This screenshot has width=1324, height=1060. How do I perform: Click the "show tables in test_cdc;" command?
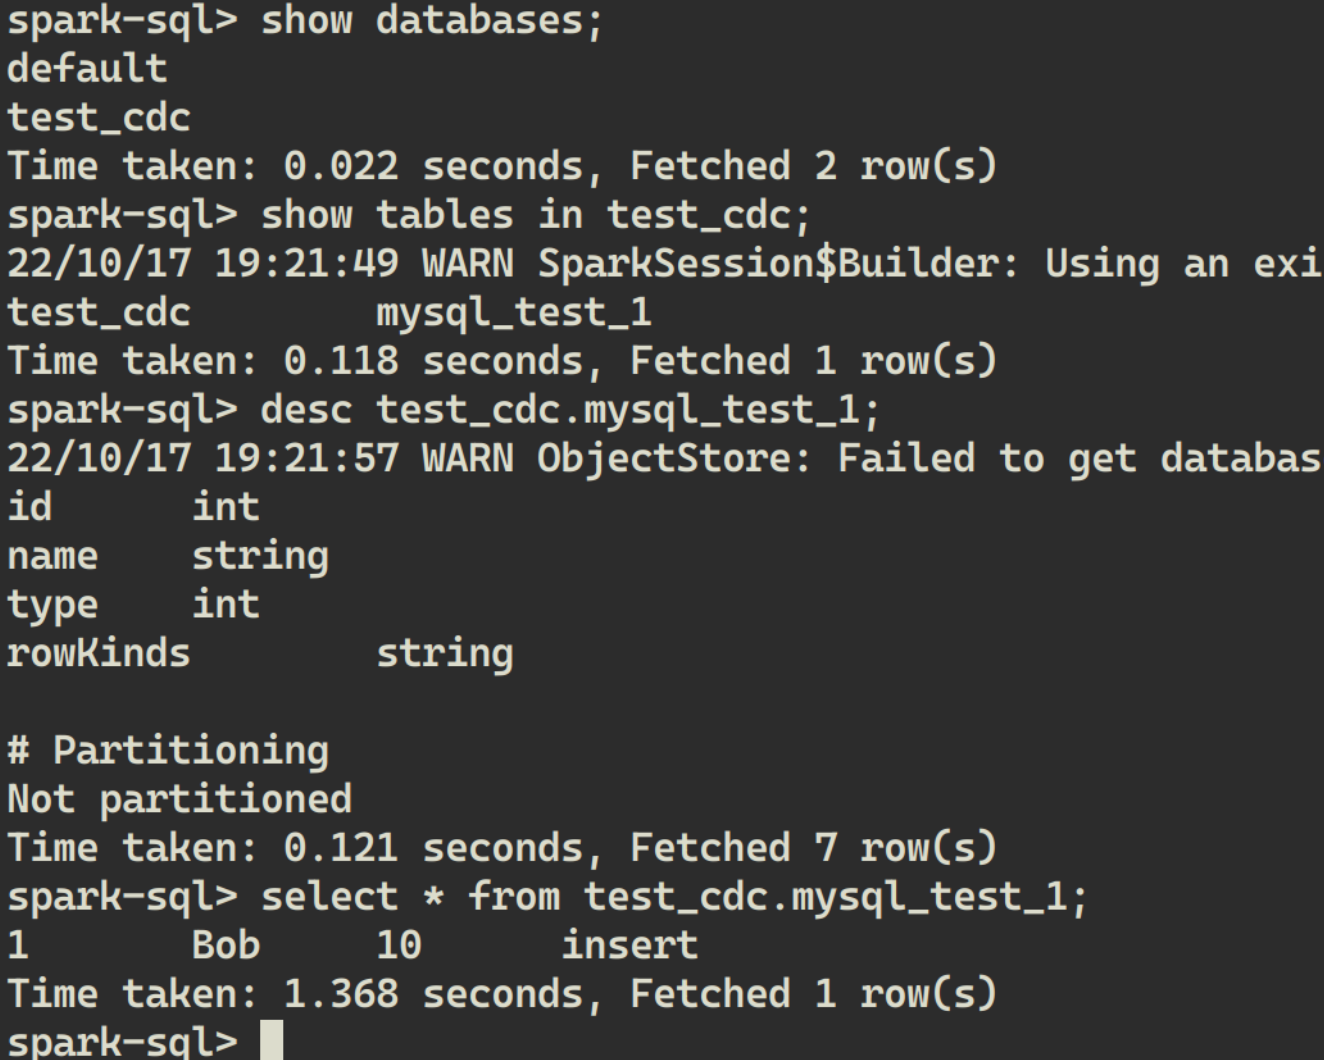pyautogui.click(x=535, y=215)
